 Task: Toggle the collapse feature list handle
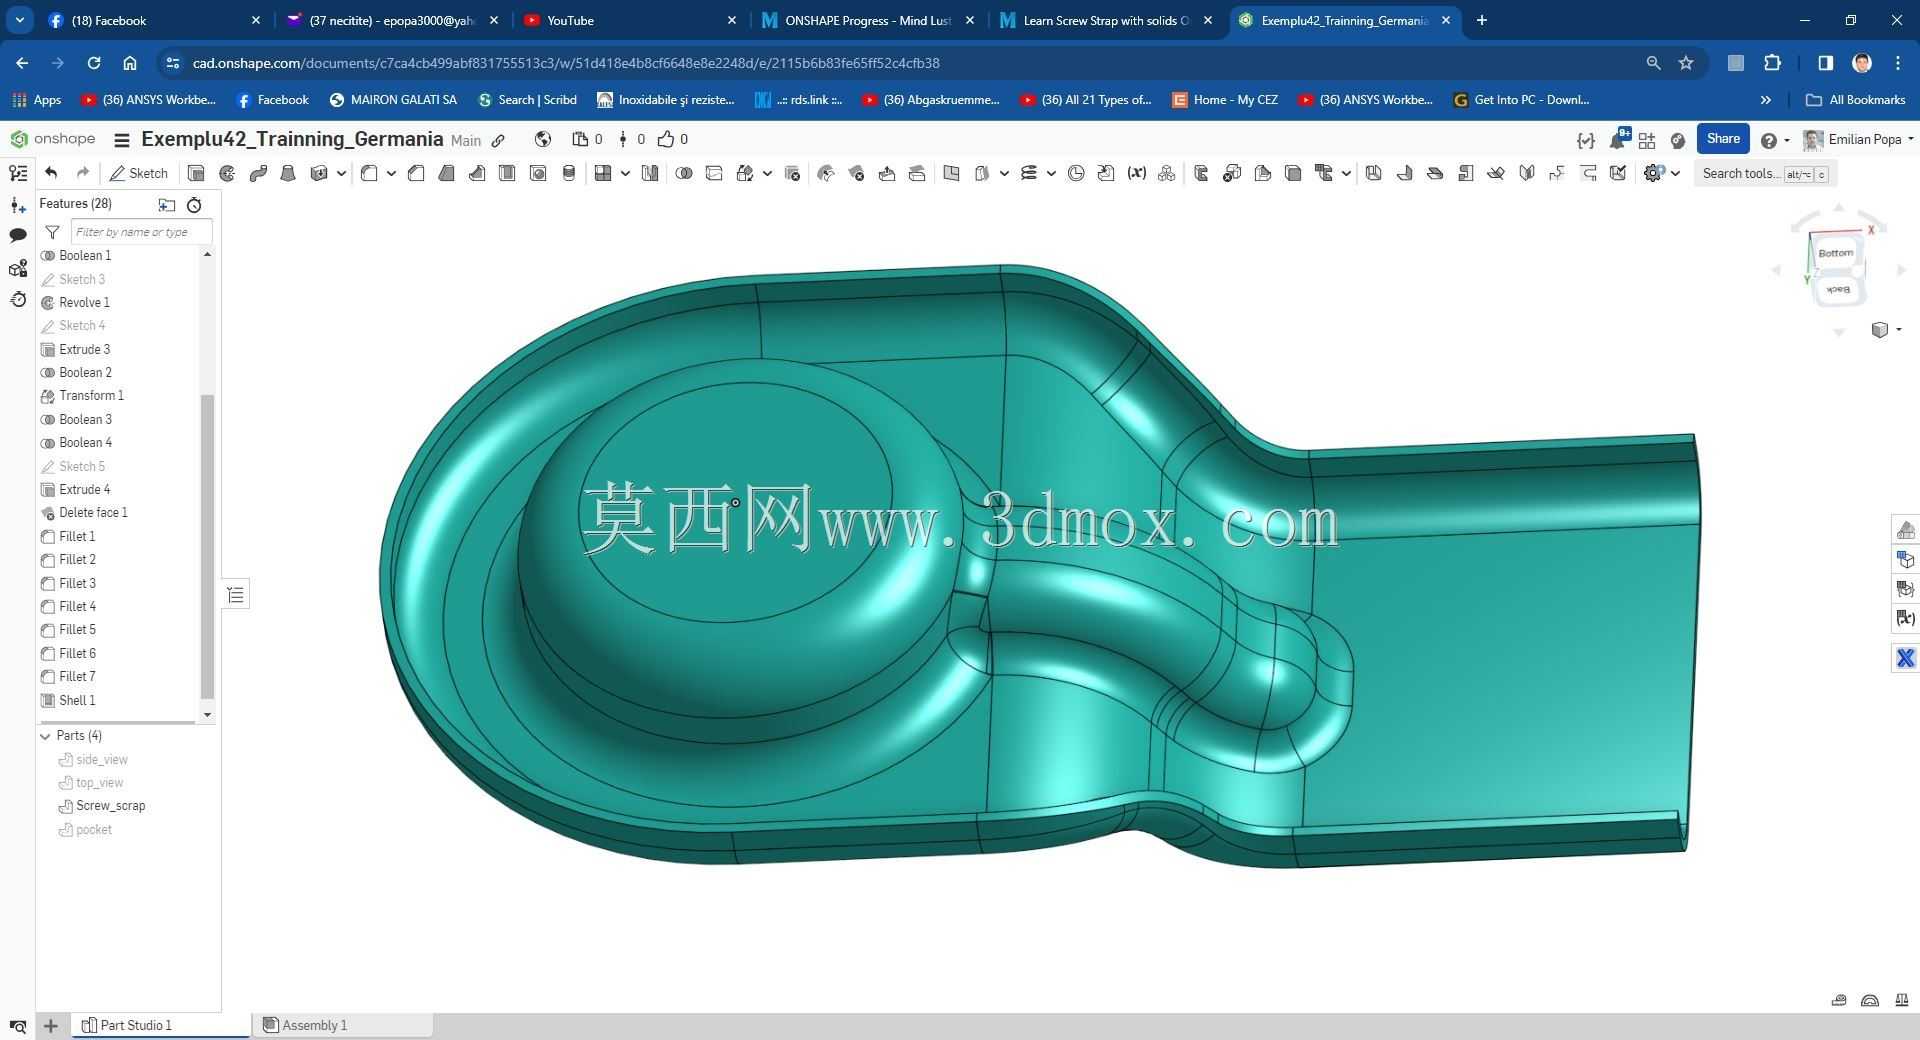pyautogui.click(x=236, y=595)
